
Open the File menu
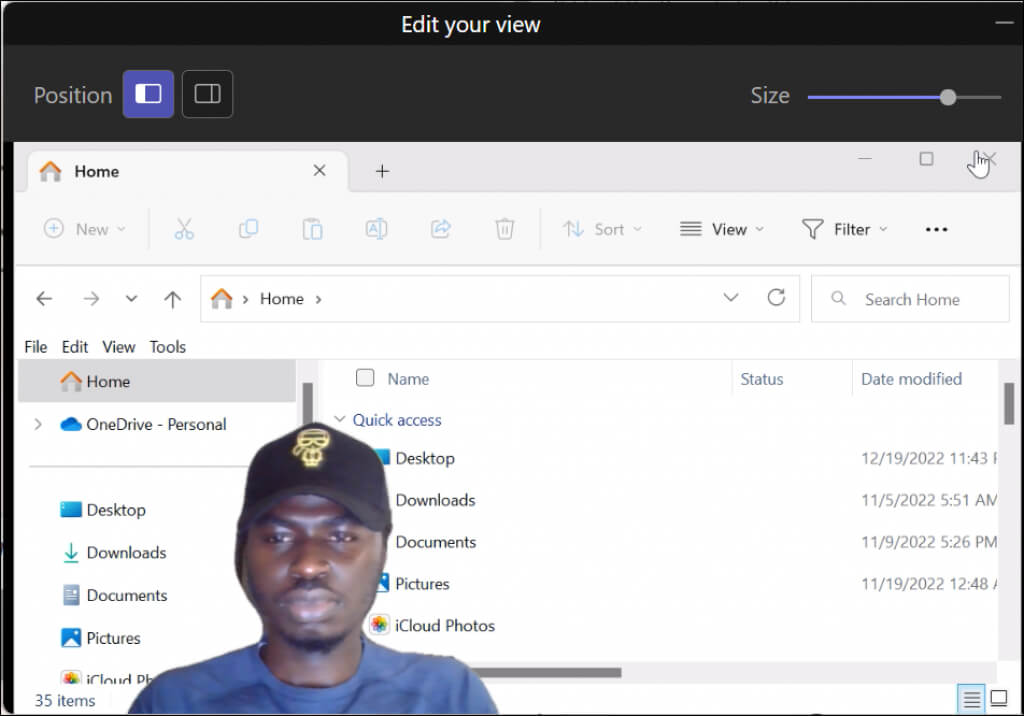click(36, 347)
